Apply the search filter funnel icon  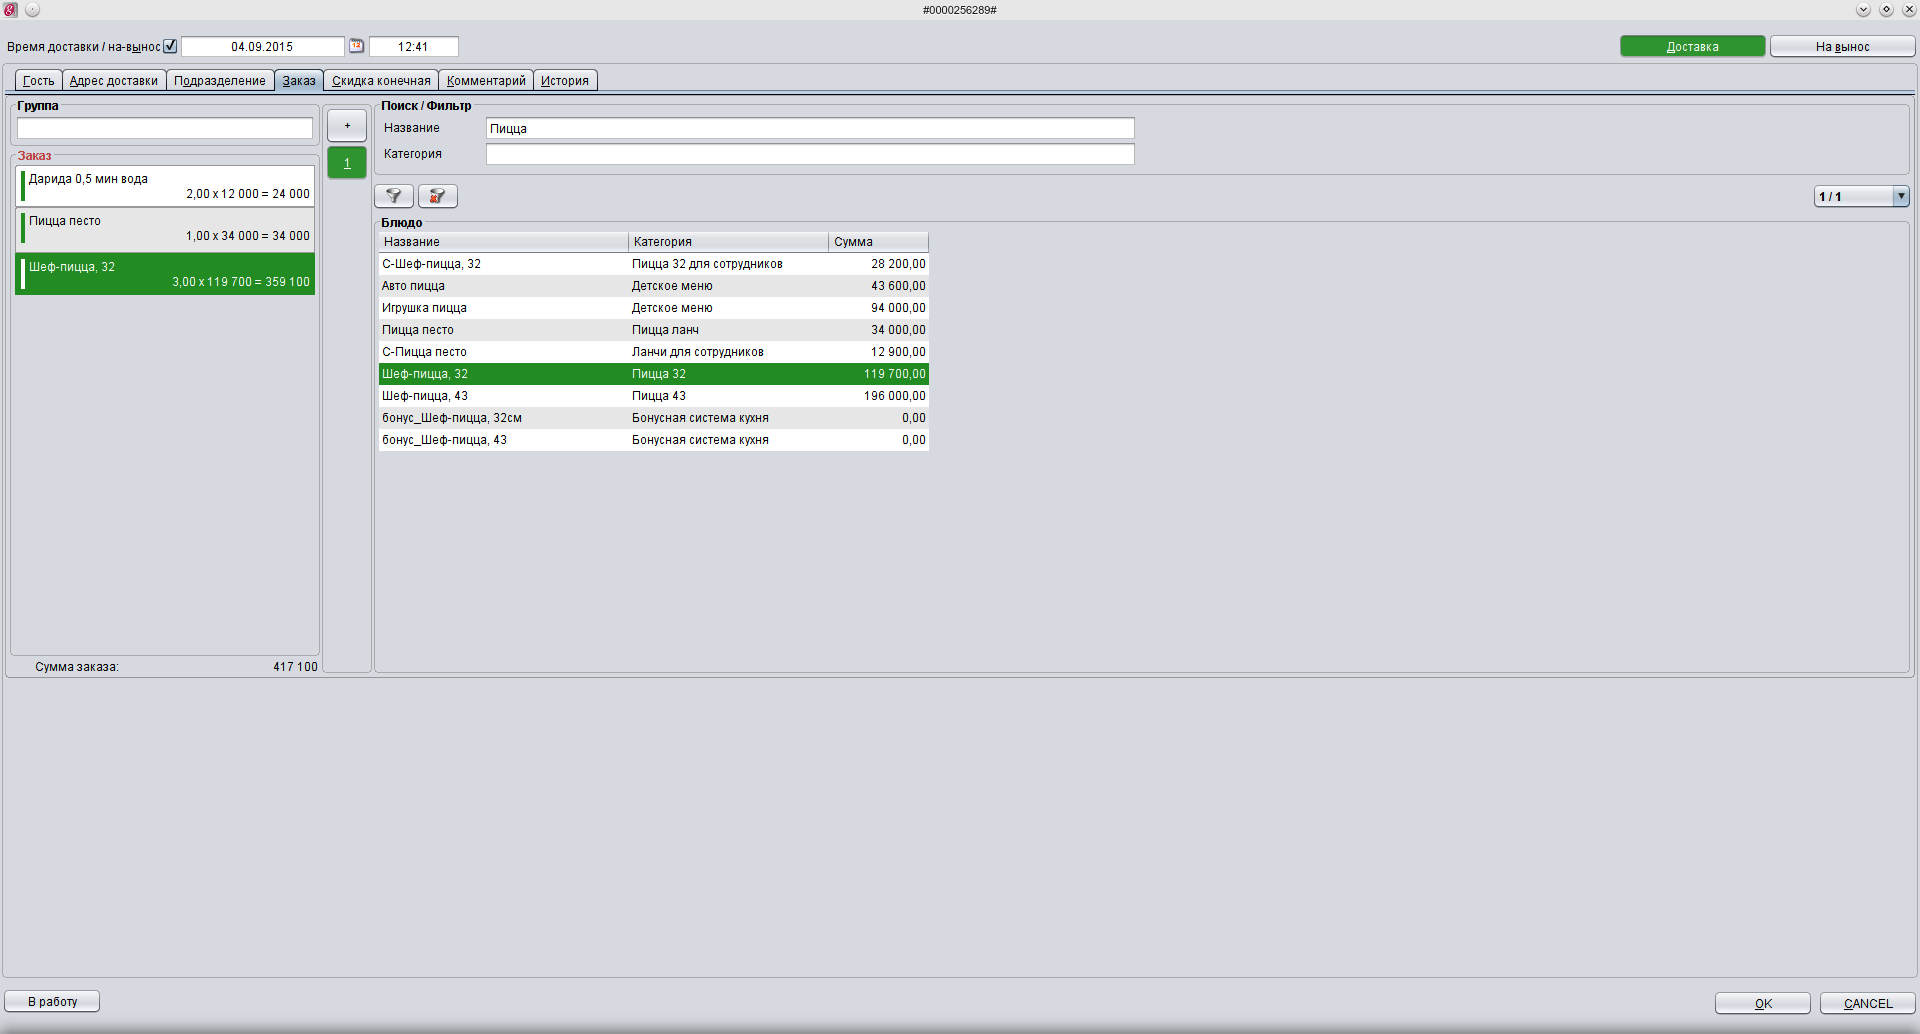coord(393,196)
